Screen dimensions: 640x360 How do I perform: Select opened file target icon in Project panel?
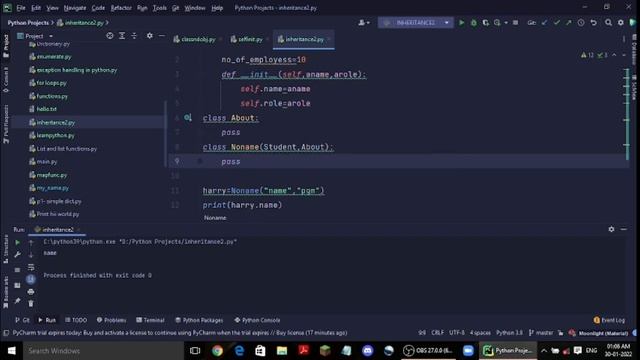click(x=110, y=36)
